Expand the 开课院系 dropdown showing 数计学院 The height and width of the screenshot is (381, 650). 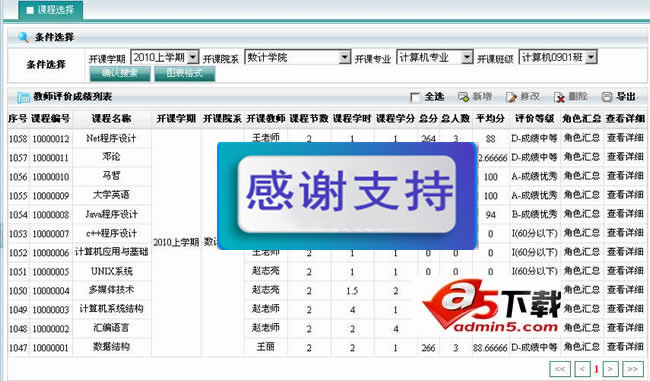[x=298, y=57]
